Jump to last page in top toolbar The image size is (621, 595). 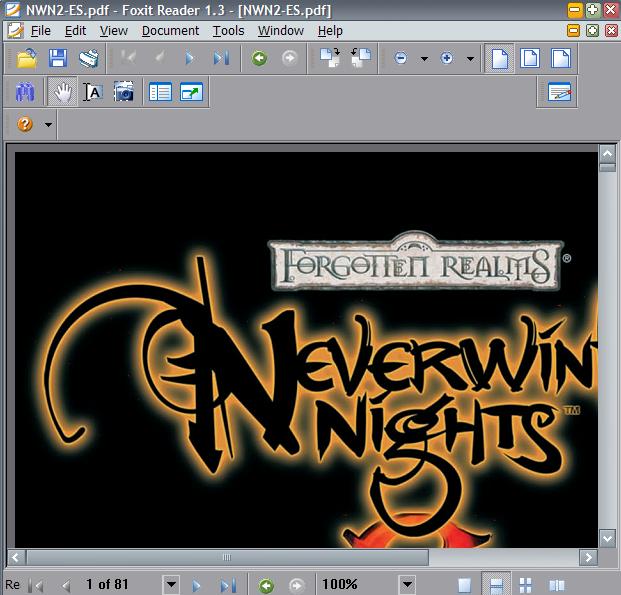coord(221,59)
